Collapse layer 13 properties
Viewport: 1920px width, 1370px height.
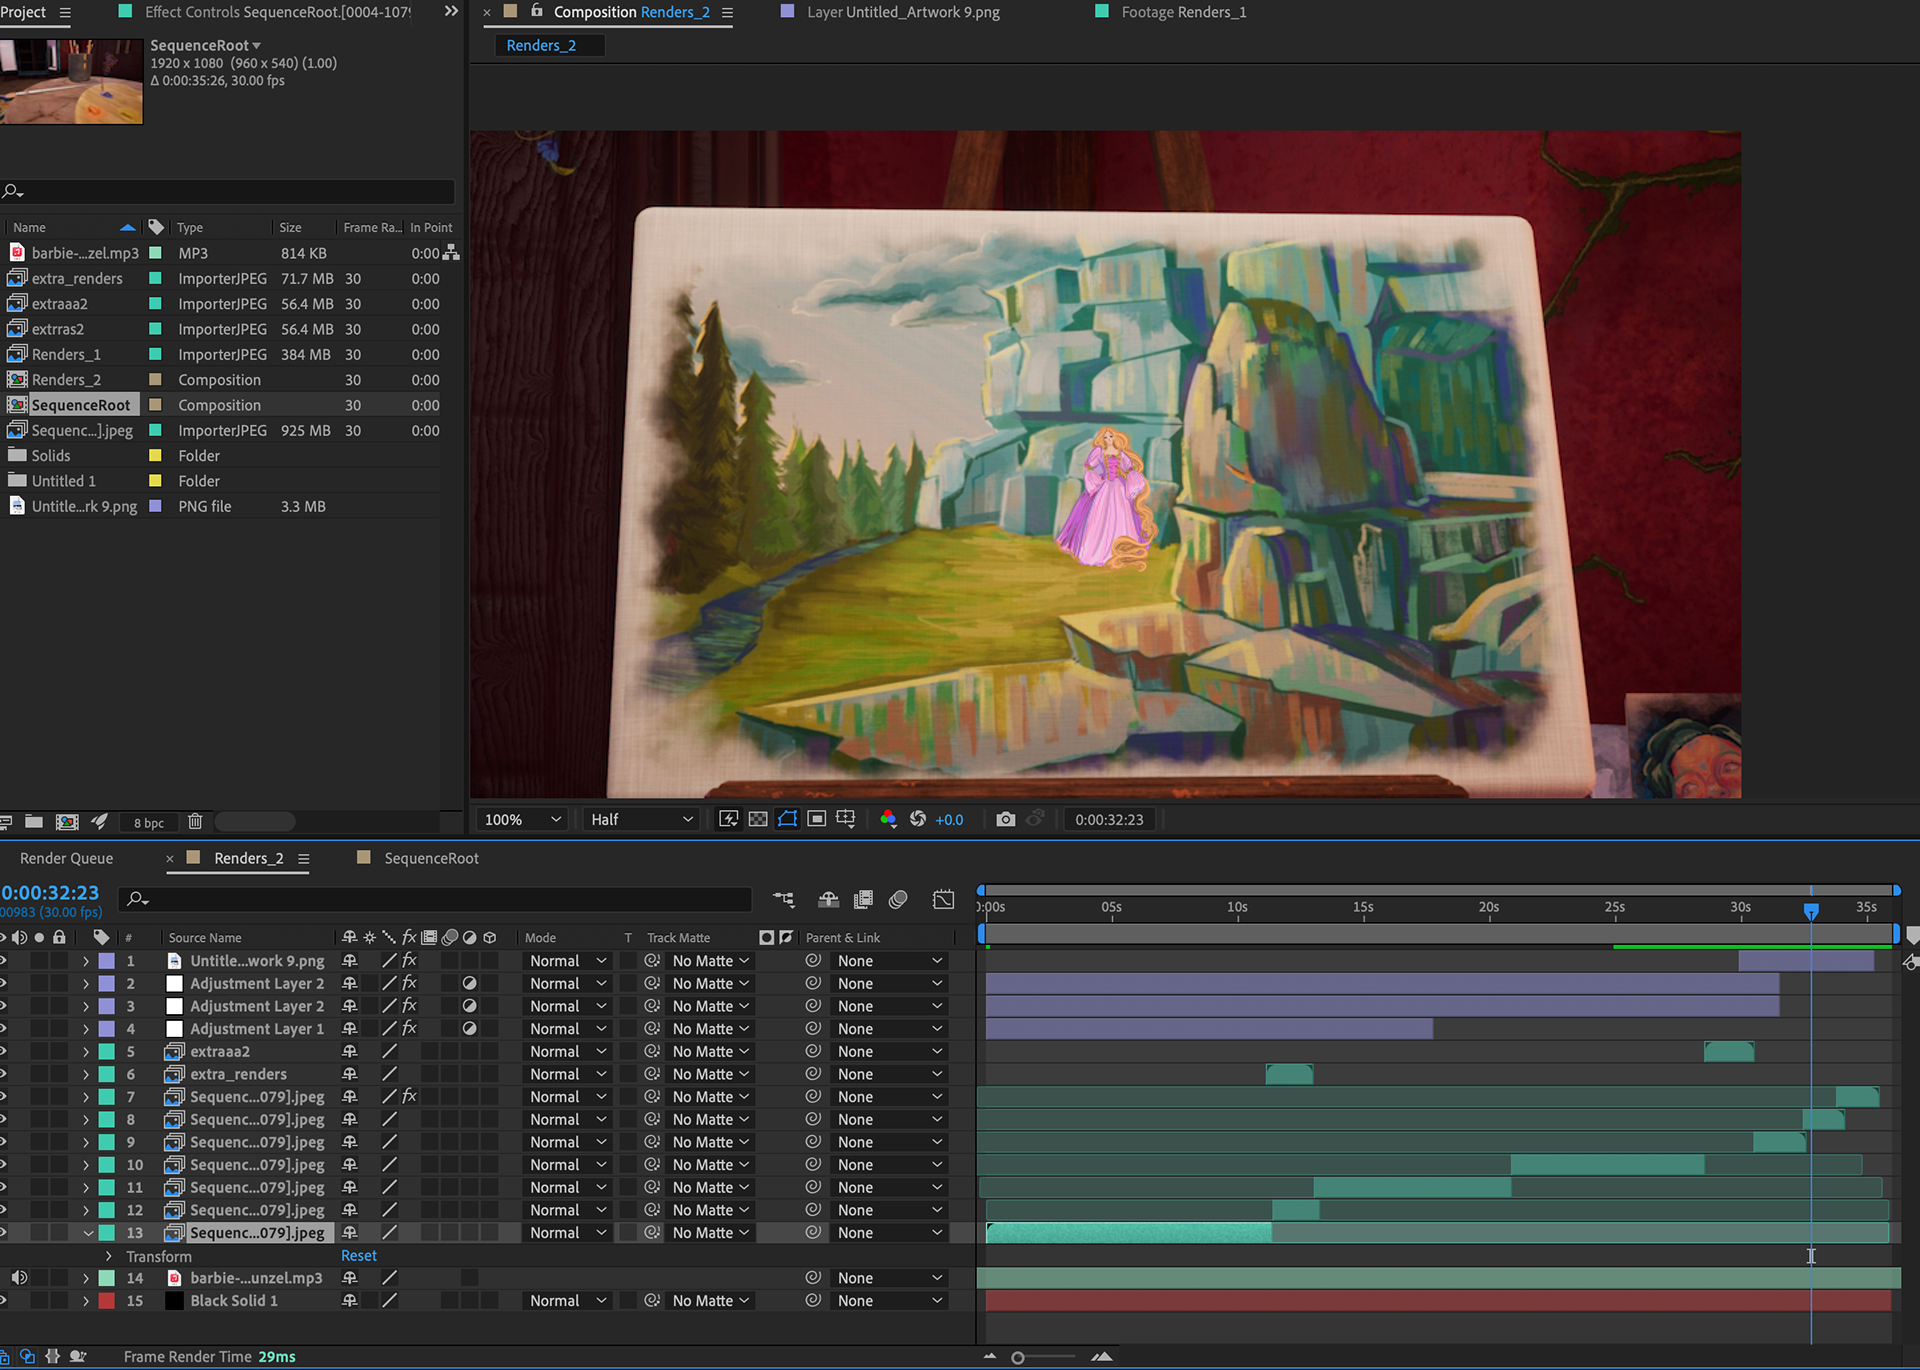click(88, 1233)
